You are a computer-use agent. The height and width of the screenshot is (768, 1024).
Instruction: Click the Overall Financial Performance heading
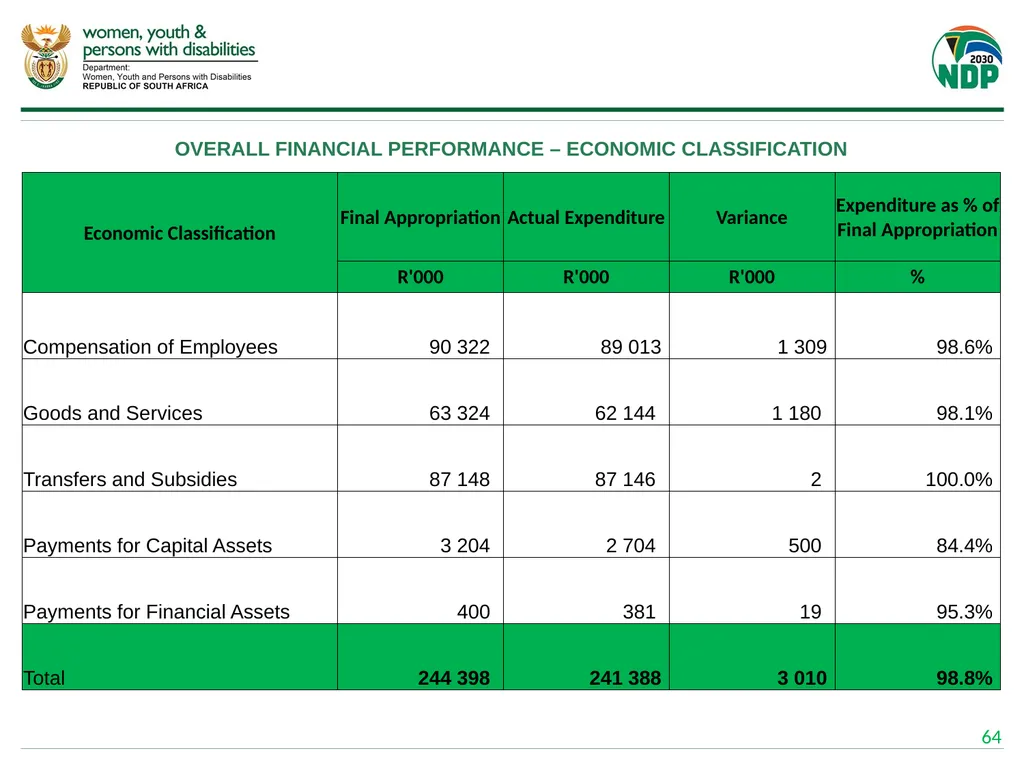point(511,149)
